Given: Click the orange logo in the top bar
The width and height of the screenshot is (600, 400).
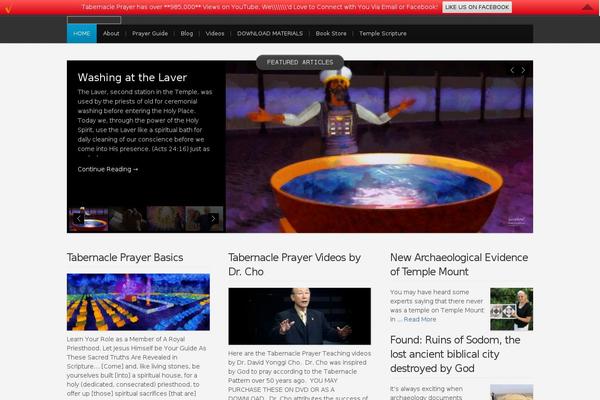Looking at the screenshot, I should 8,10.
